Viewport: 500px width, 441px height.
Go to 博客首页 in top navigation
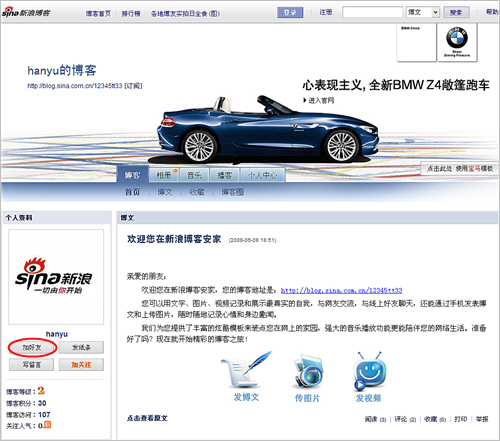[x=98, y=14]
